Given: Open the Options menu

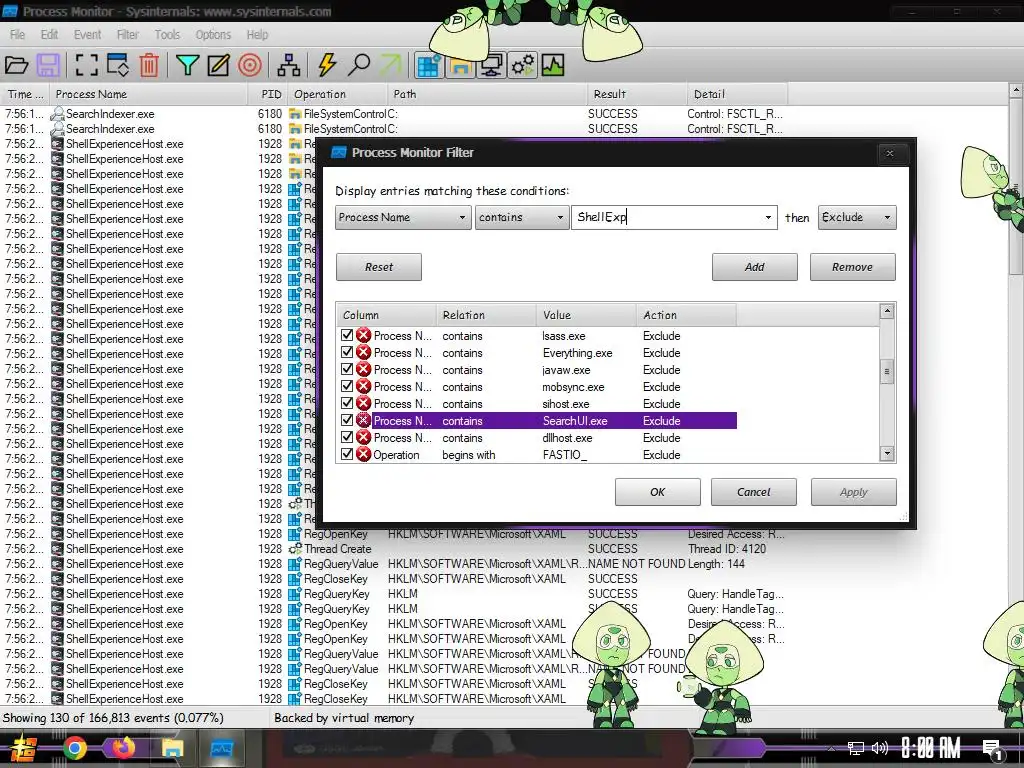Looking at the screenshot, I should (213, 35).
